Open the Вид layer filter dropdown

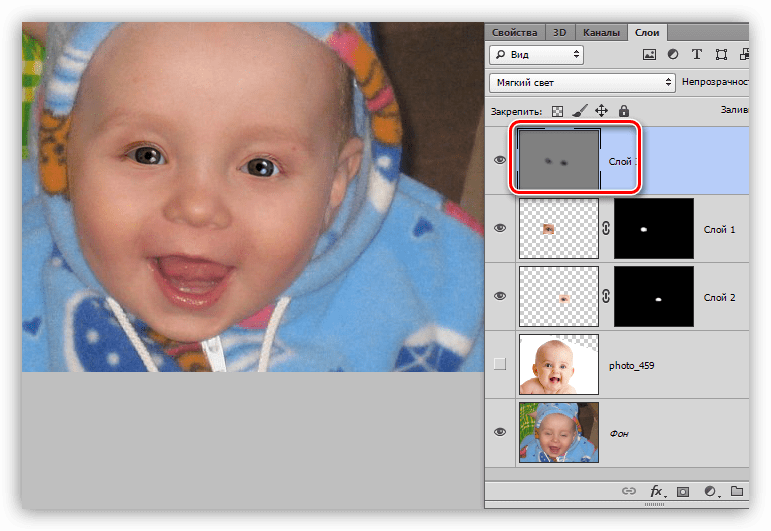536,55
